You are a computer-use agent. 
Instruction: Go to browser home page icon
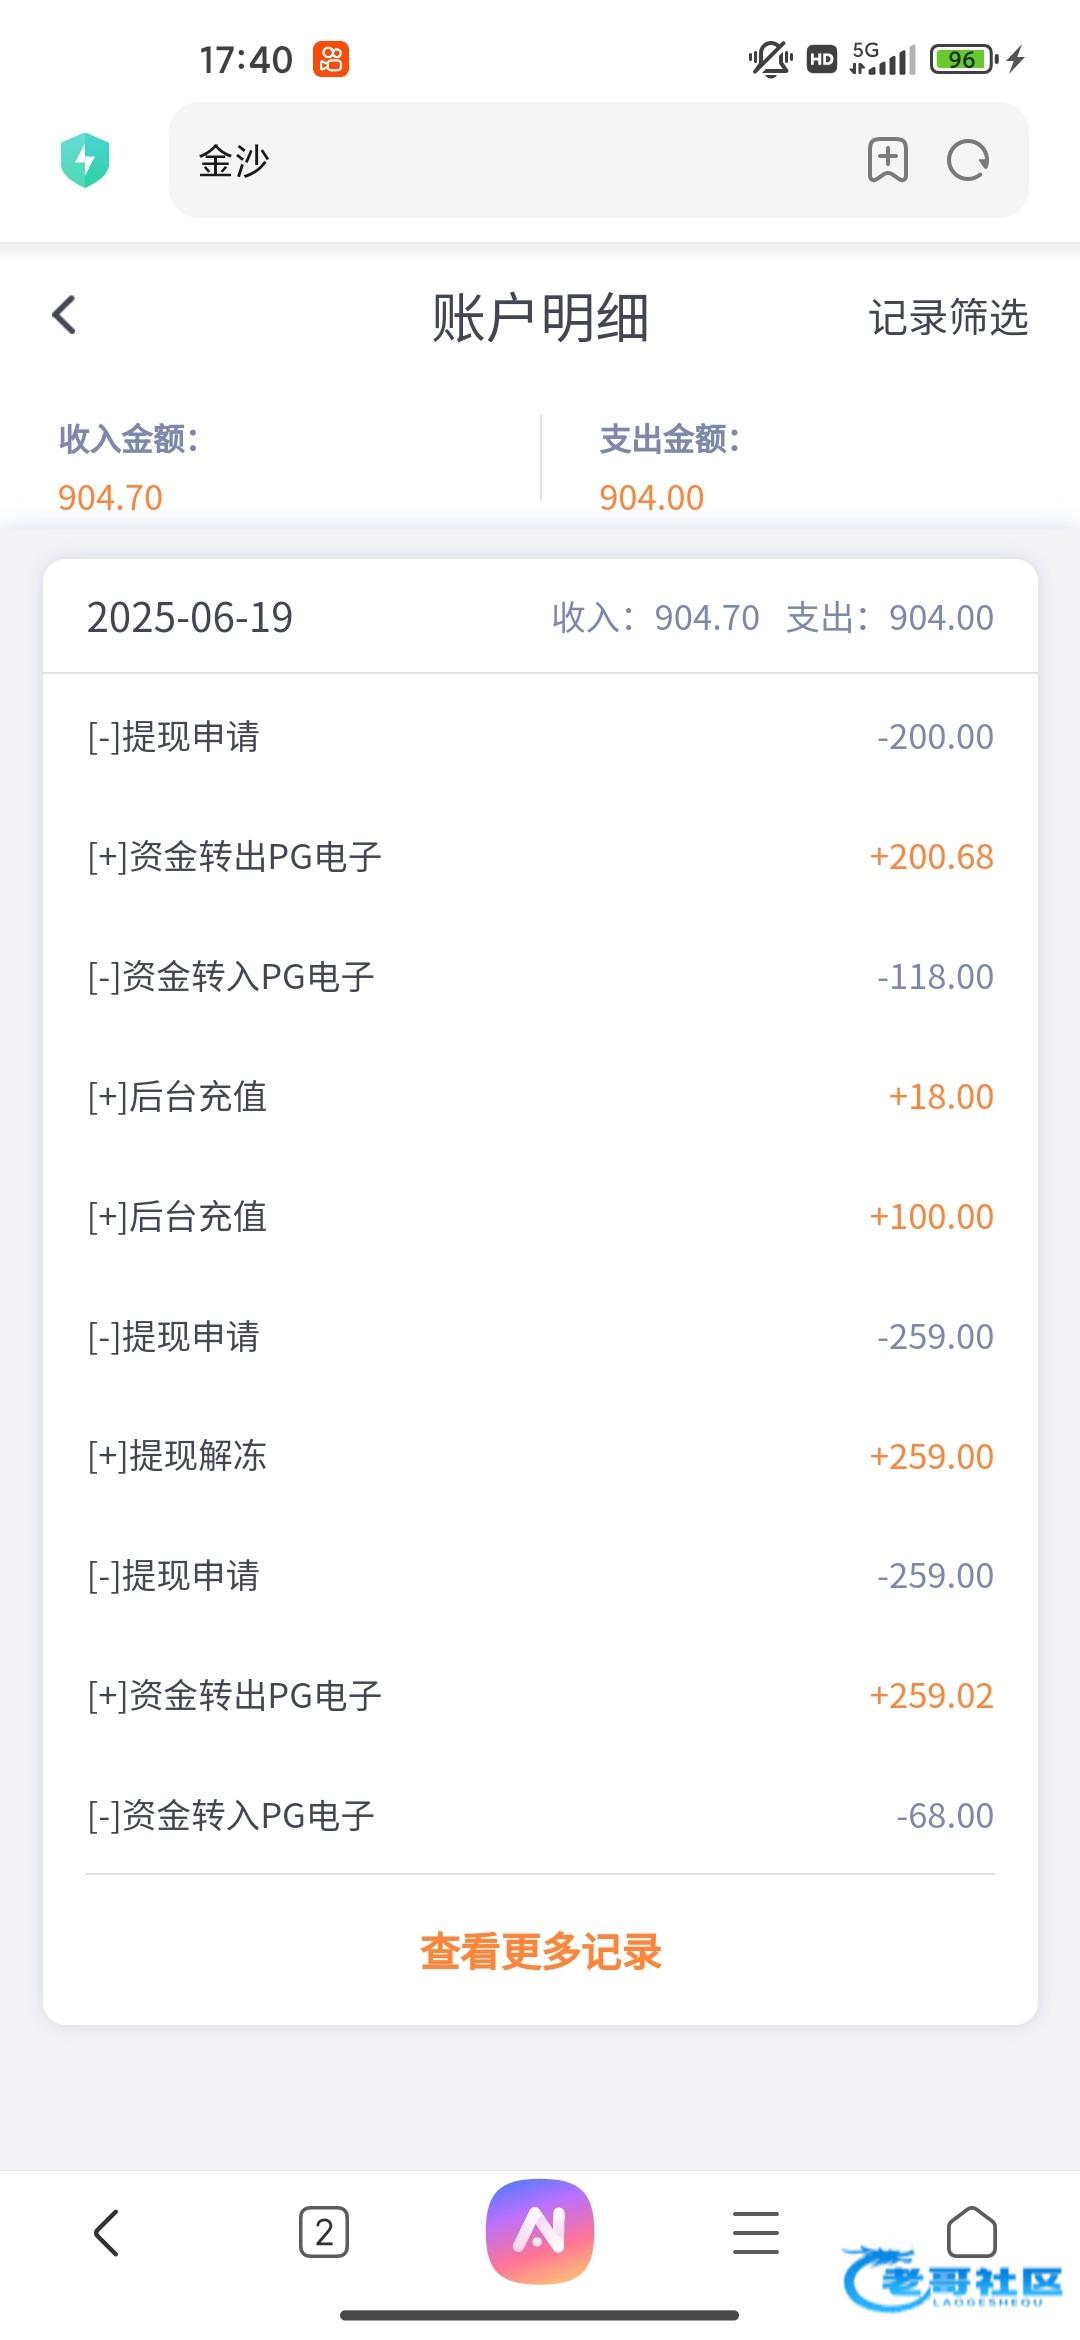[x=971, y=2230]
